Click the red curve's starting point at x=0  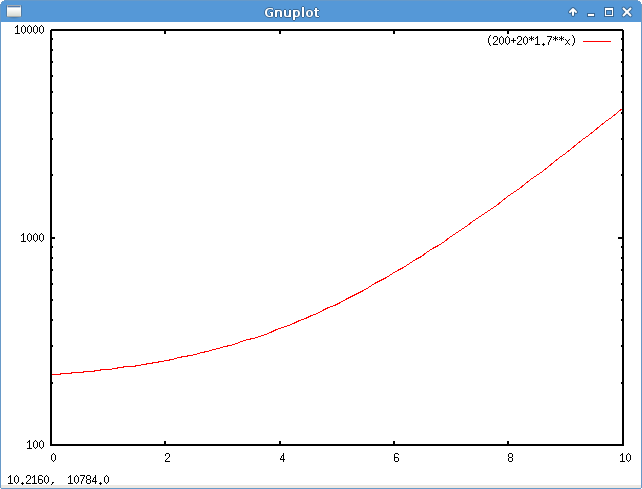(54, 374)
